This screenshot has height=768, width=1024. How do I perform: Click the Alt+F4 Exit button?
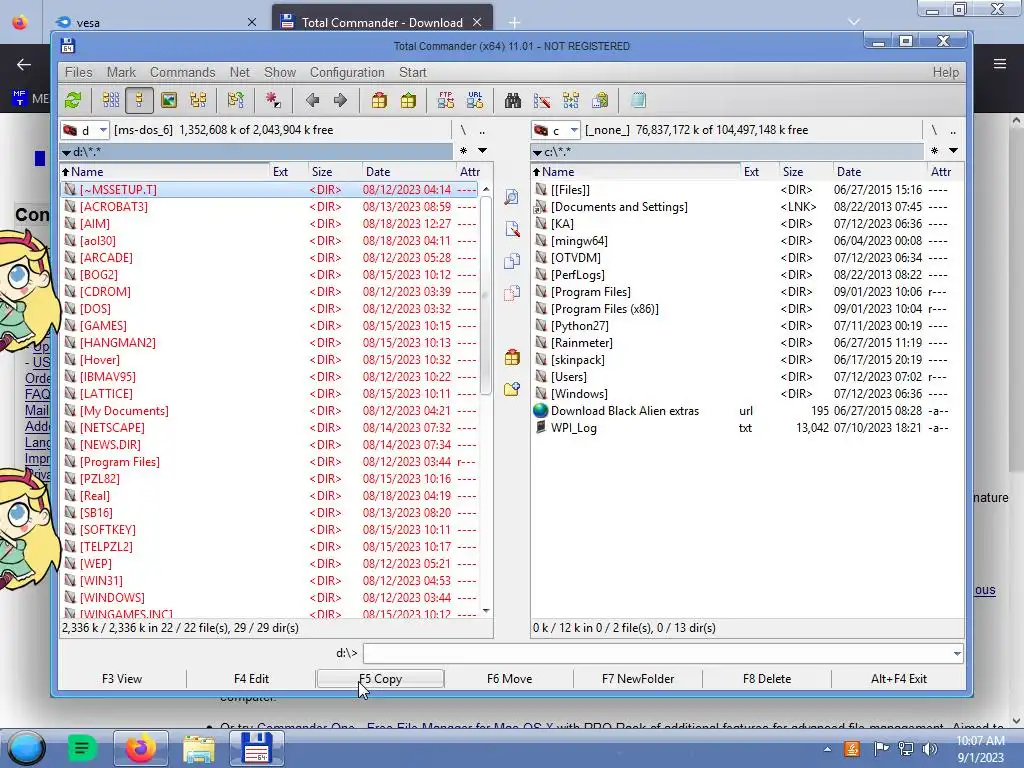pyautogui.click(x=899, y=679)
